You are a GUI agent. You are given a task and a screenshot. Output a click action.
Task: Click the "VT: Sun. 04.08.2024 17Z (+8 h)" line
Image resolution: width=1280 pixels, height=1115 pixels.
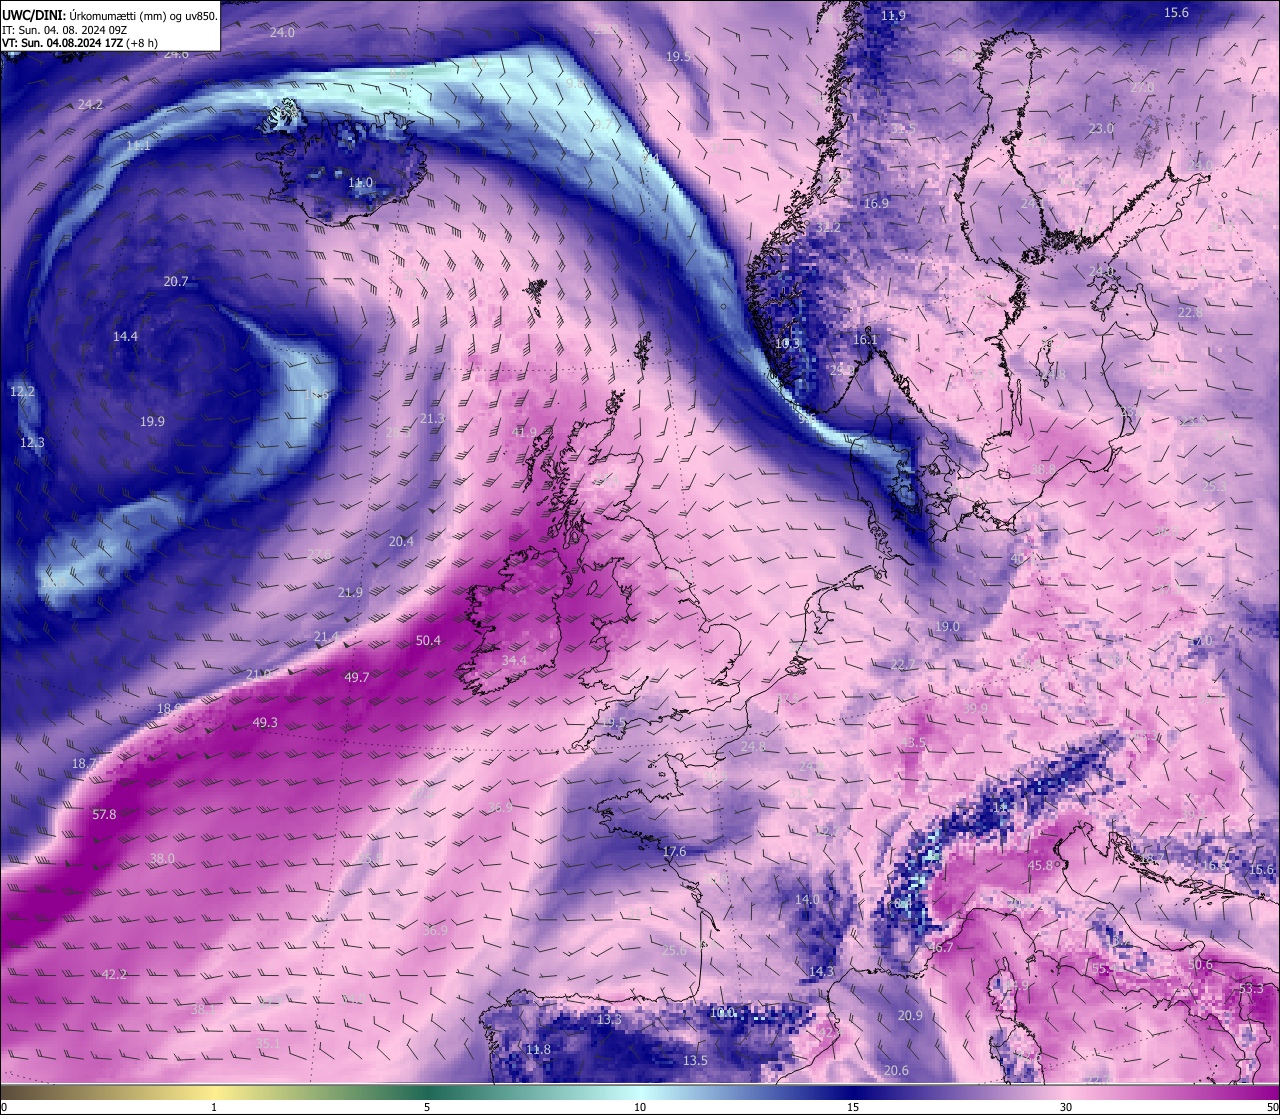point(80,43)
